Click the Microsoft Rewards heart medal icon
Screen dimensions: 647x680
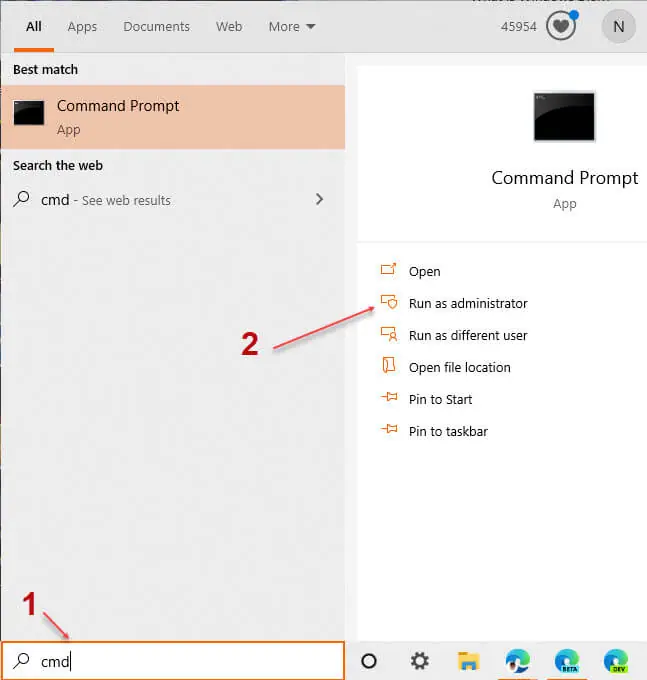pyautogui.click(x=561, y=26)
